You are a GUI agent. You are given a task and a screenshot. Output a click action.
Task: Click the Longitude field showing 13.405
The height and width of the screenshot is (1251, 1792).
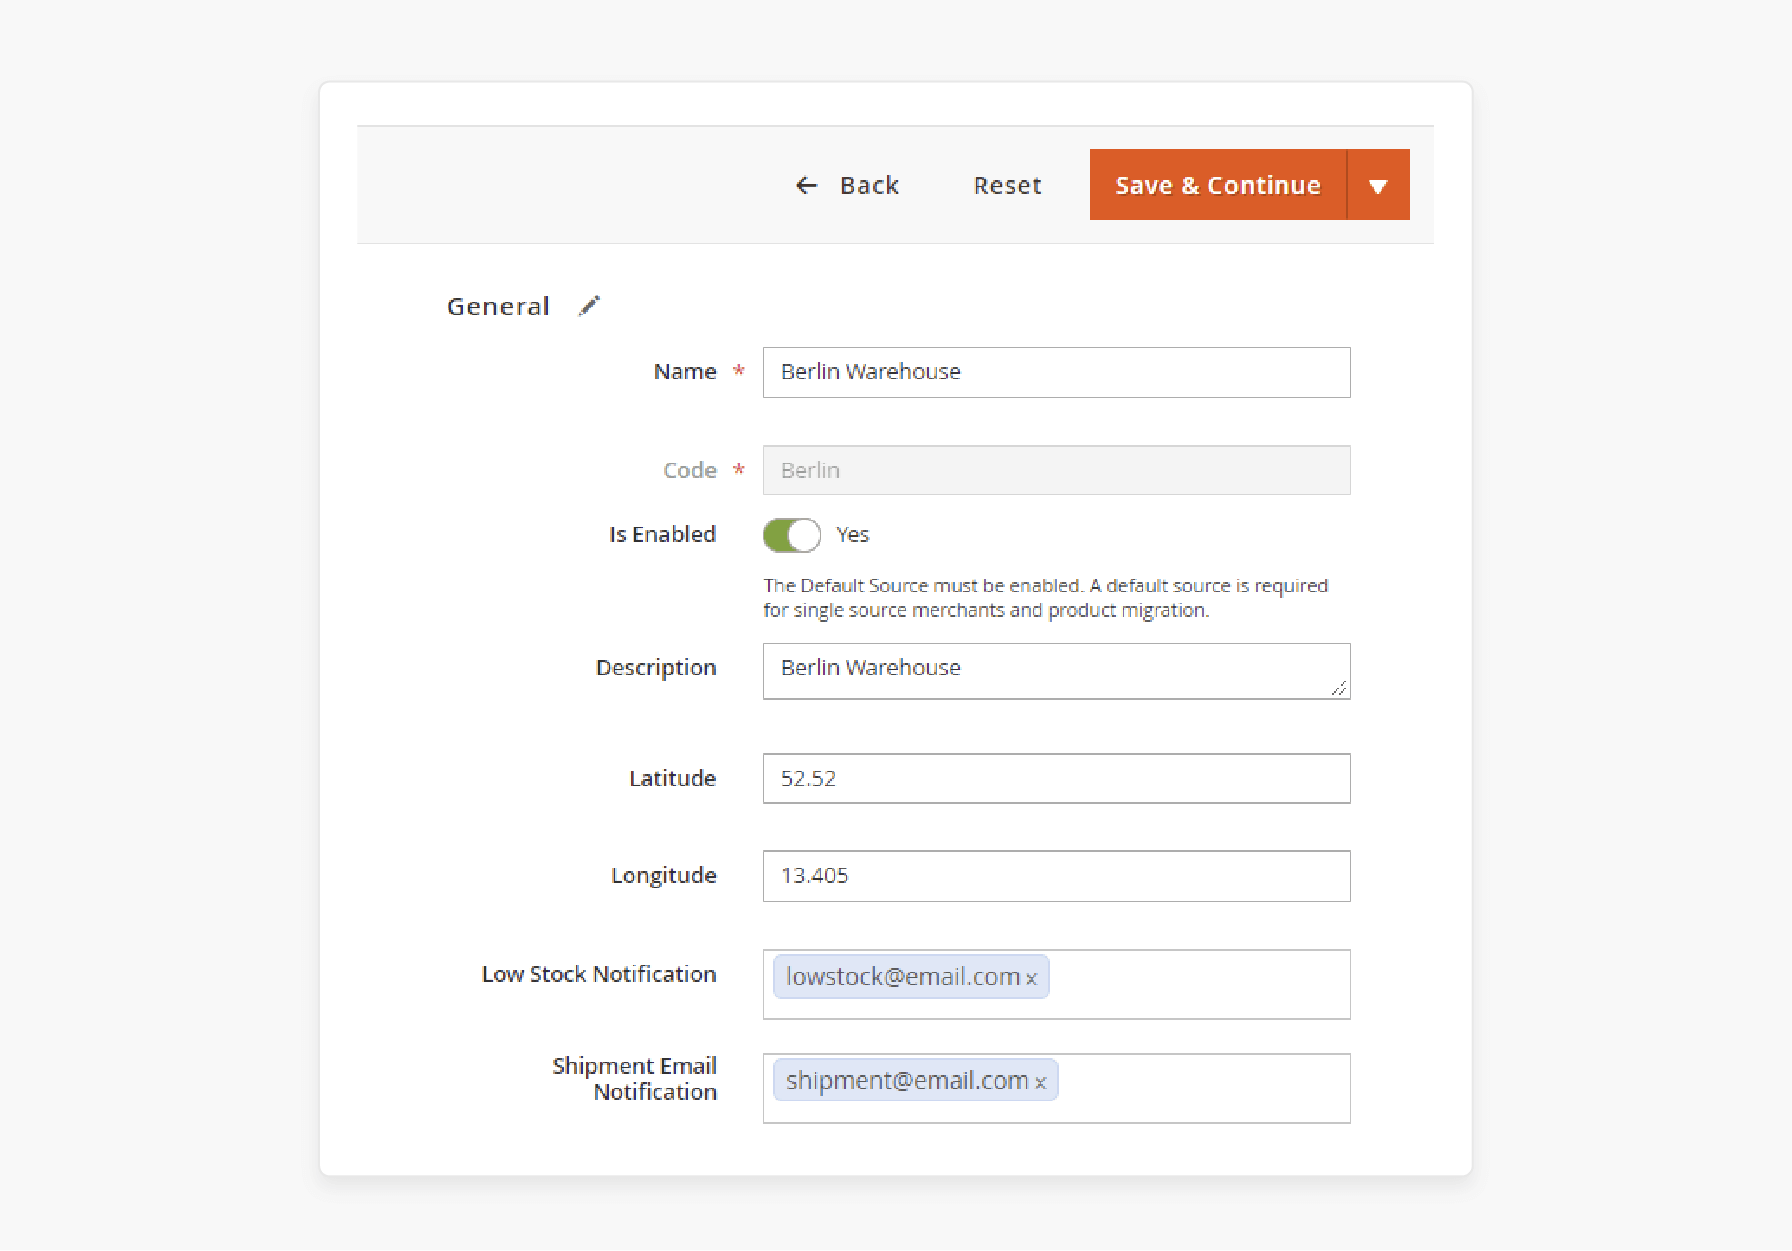pyautogui.click(x=1056, y=876)
